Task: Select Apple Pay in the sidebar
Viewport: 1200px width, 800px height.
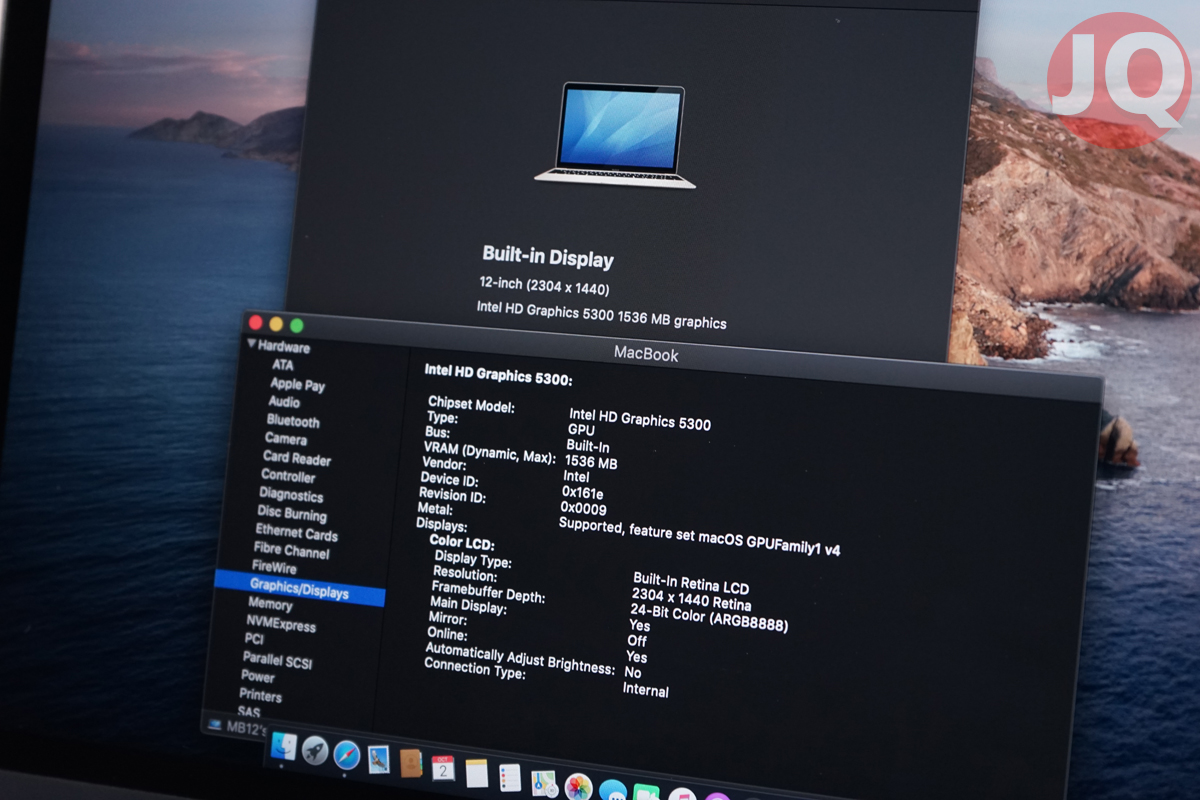Action: (x=297, y=384)
